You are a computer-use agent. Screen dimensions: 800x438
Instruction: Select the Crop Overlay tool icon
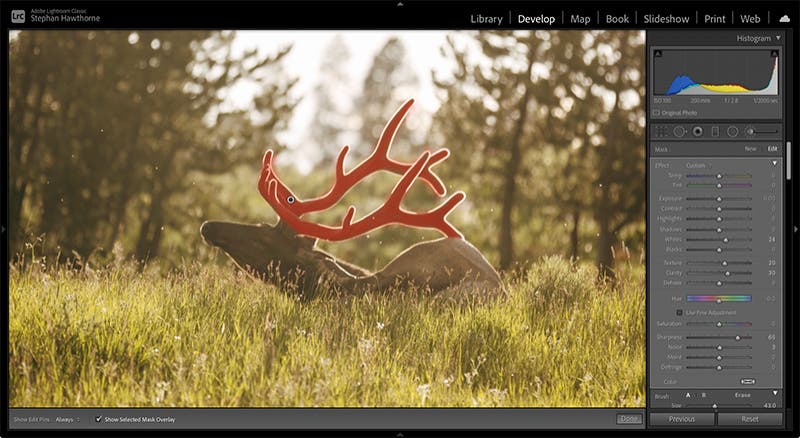[661, 131]
